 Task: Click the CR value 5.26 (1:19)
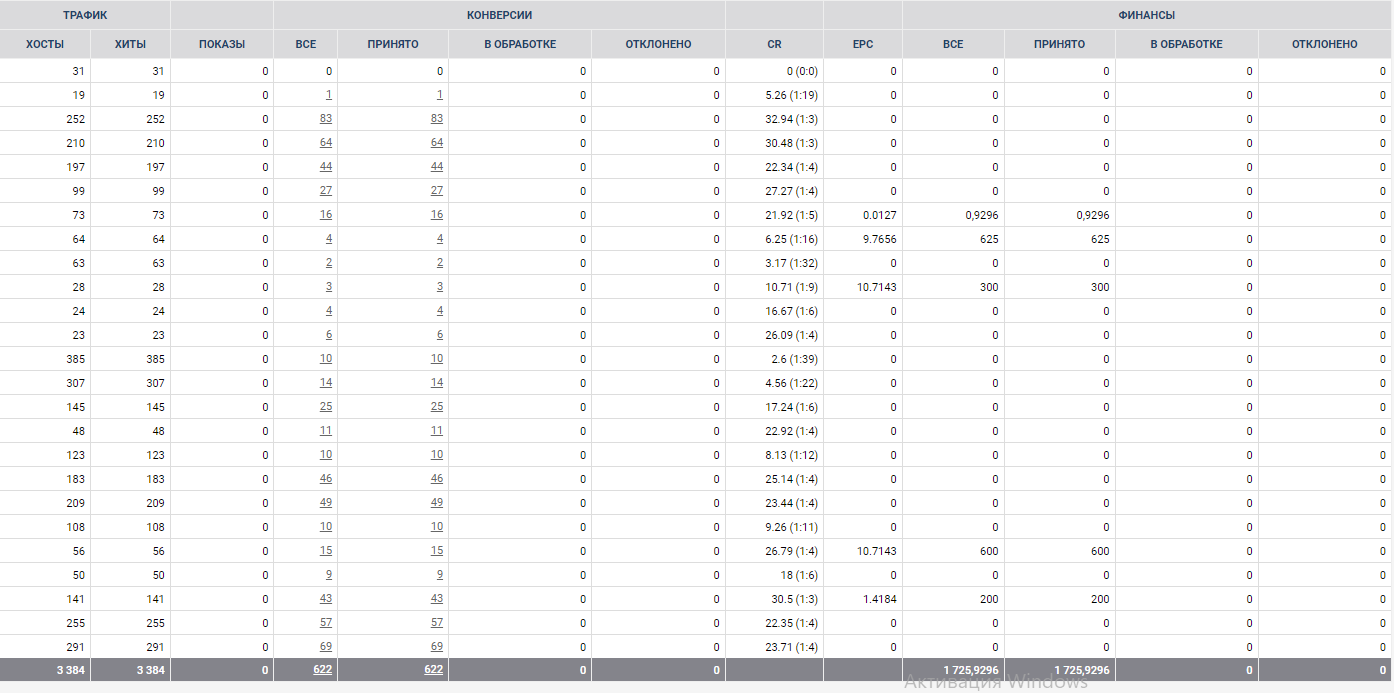click(791, 95)
